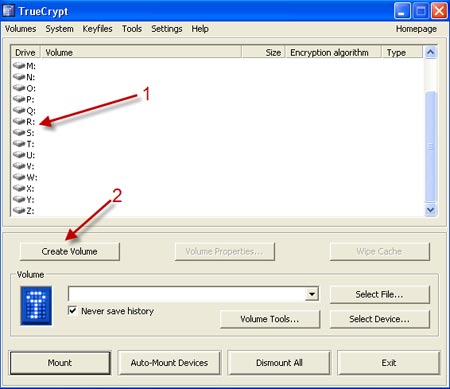Click the drive icon next to T:
450x389 pixels.
19,144
